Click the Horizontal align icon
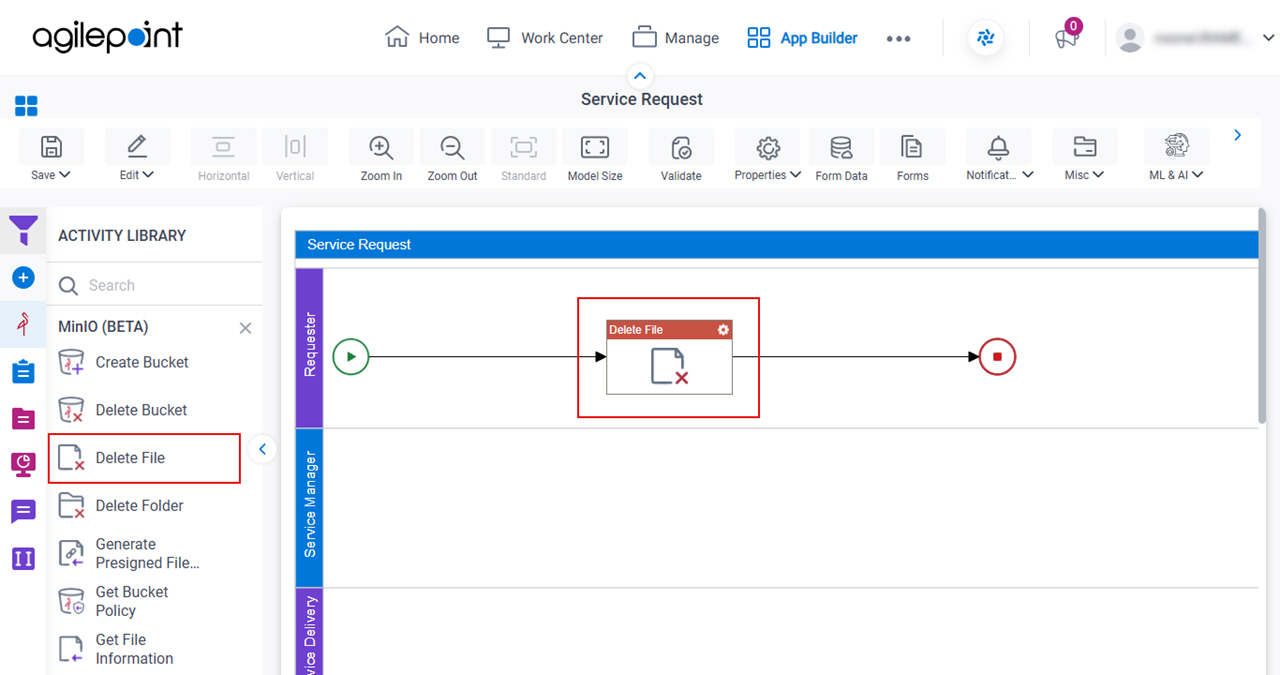This screenshot has height=675, width=1280. (x=223, y=147)
